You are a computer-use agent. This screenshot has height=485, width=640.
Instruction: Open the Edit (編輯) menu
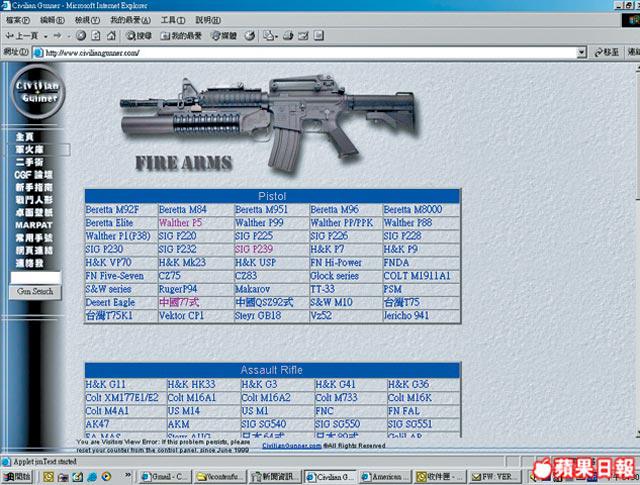[52, 20]
